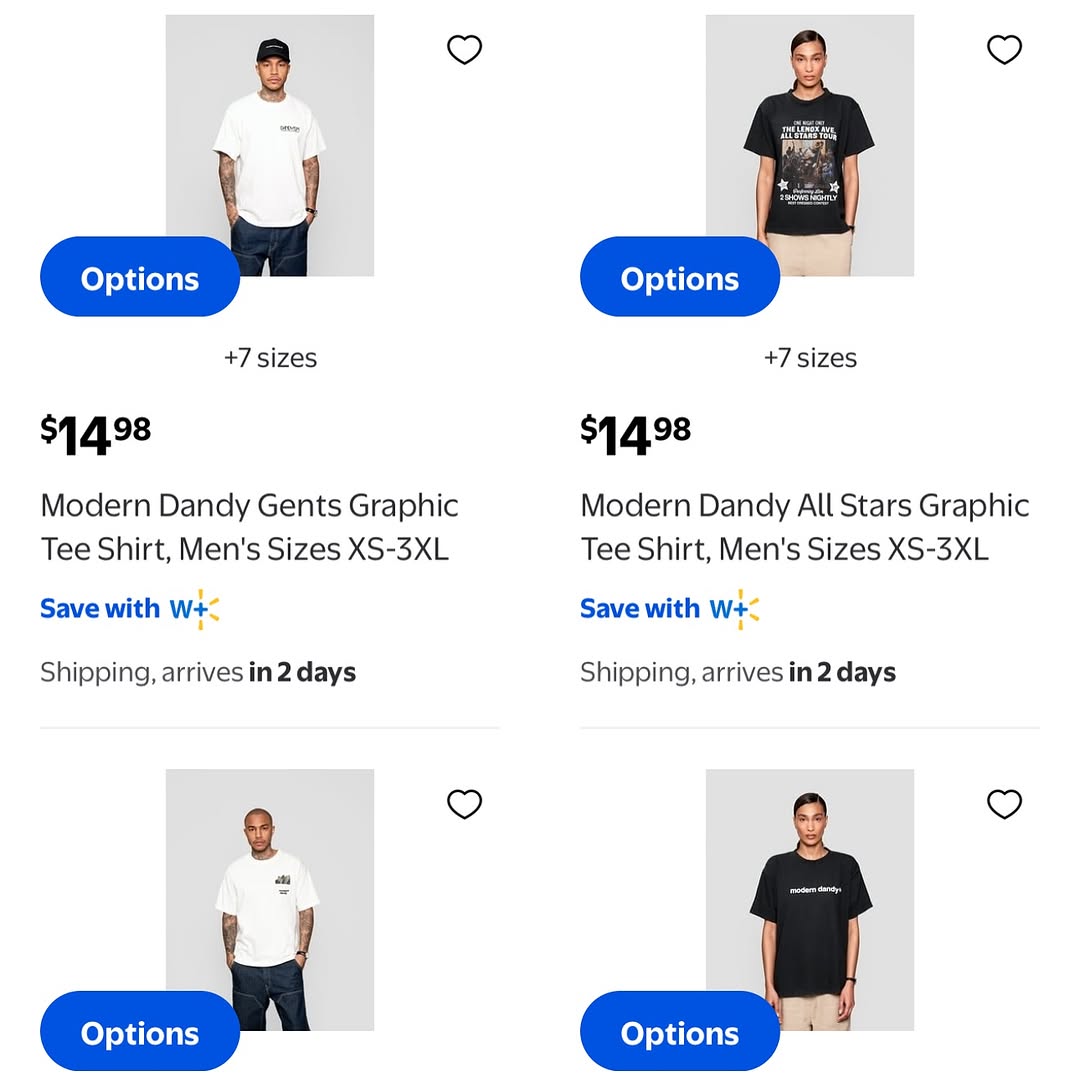Heart the black "modern dandy" logo tee
This screenshot has height=1080, width=1080.
point(1004,804)
